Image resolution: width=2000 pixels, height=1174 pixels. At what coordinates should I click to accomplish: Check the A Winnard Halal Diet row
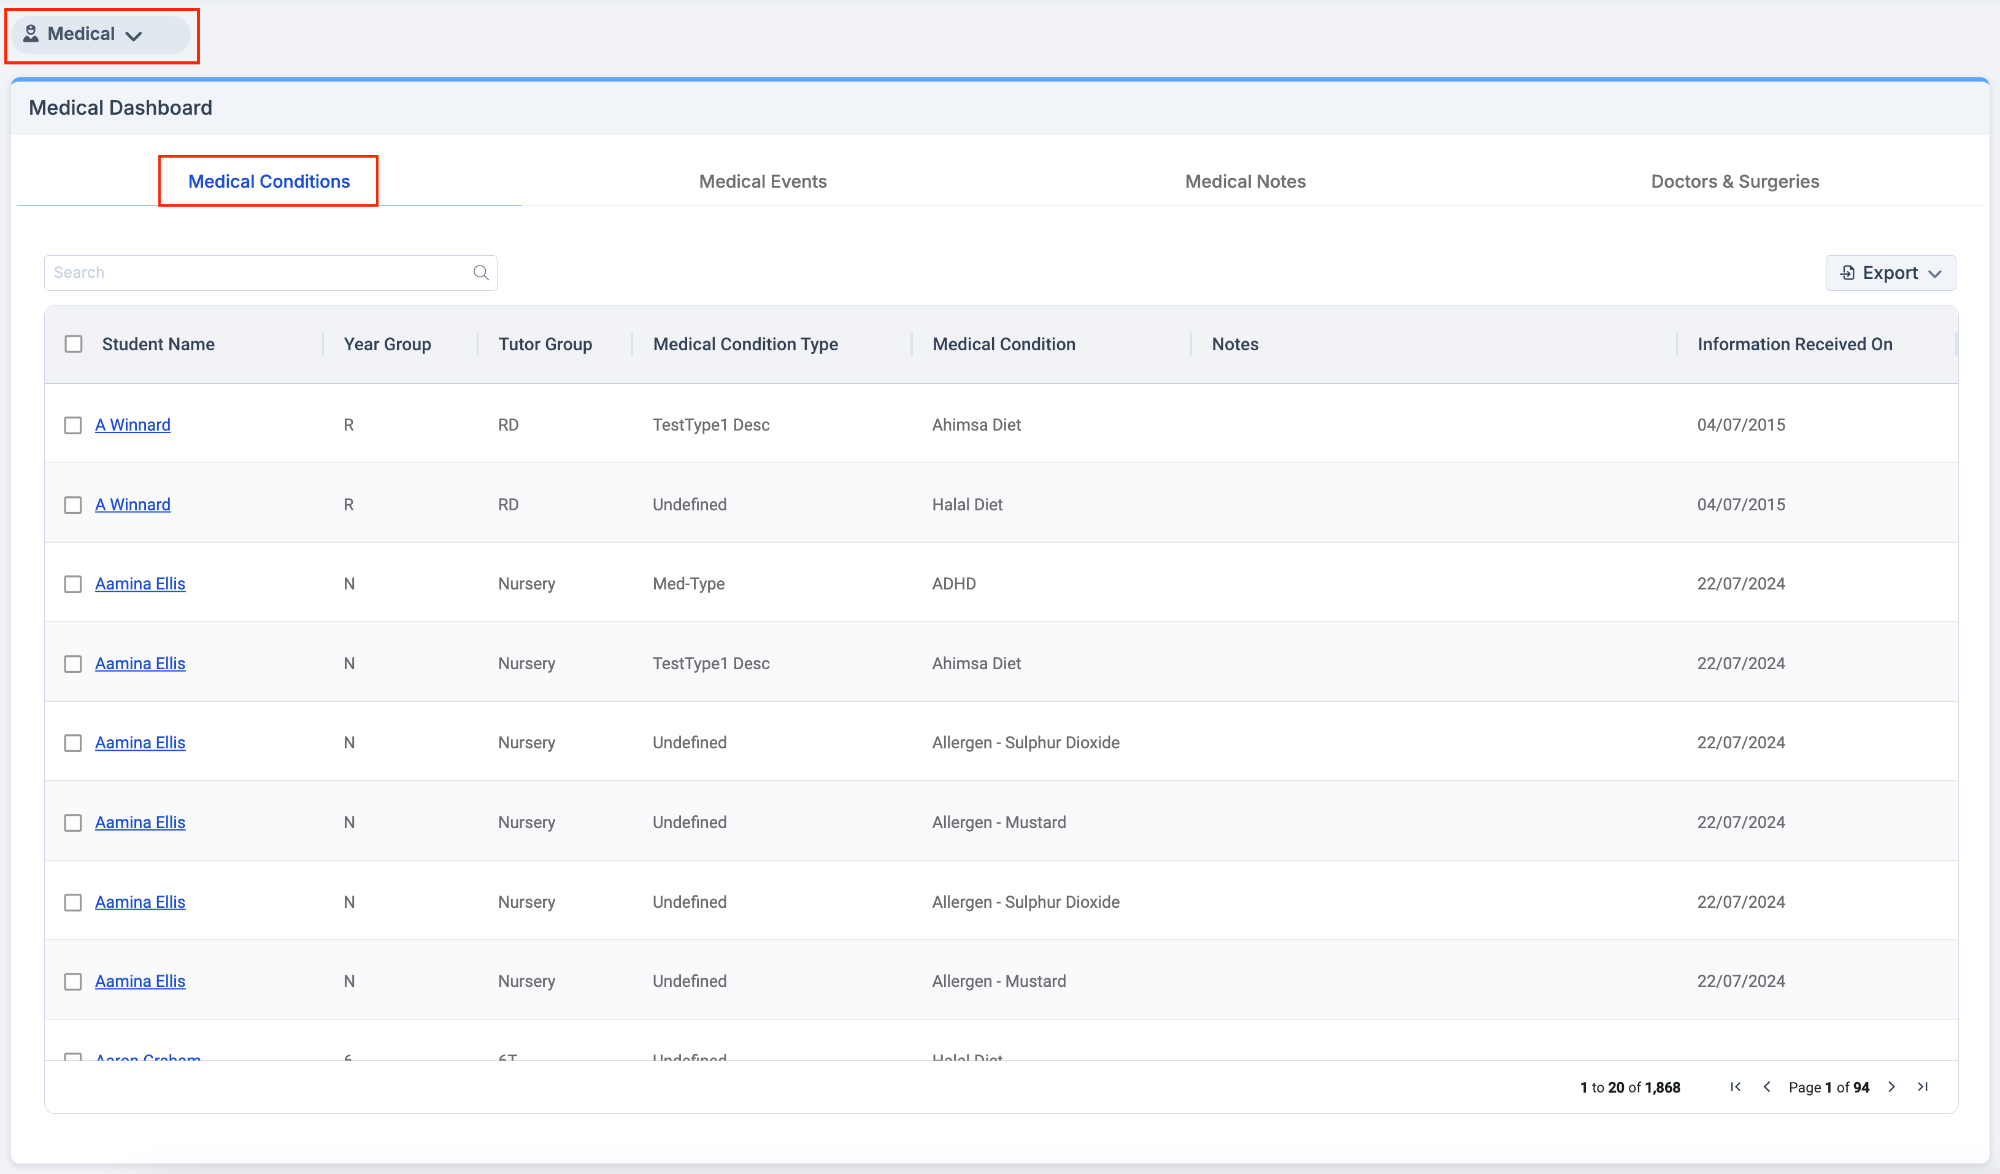point(73,505)
